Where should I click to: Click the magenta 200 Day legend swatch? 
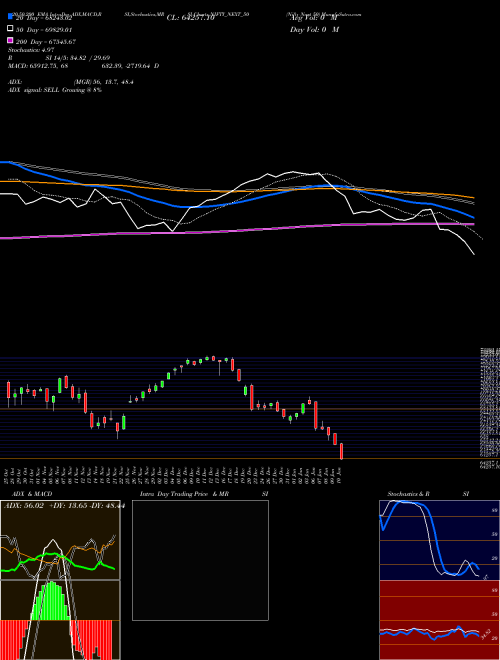11,40
